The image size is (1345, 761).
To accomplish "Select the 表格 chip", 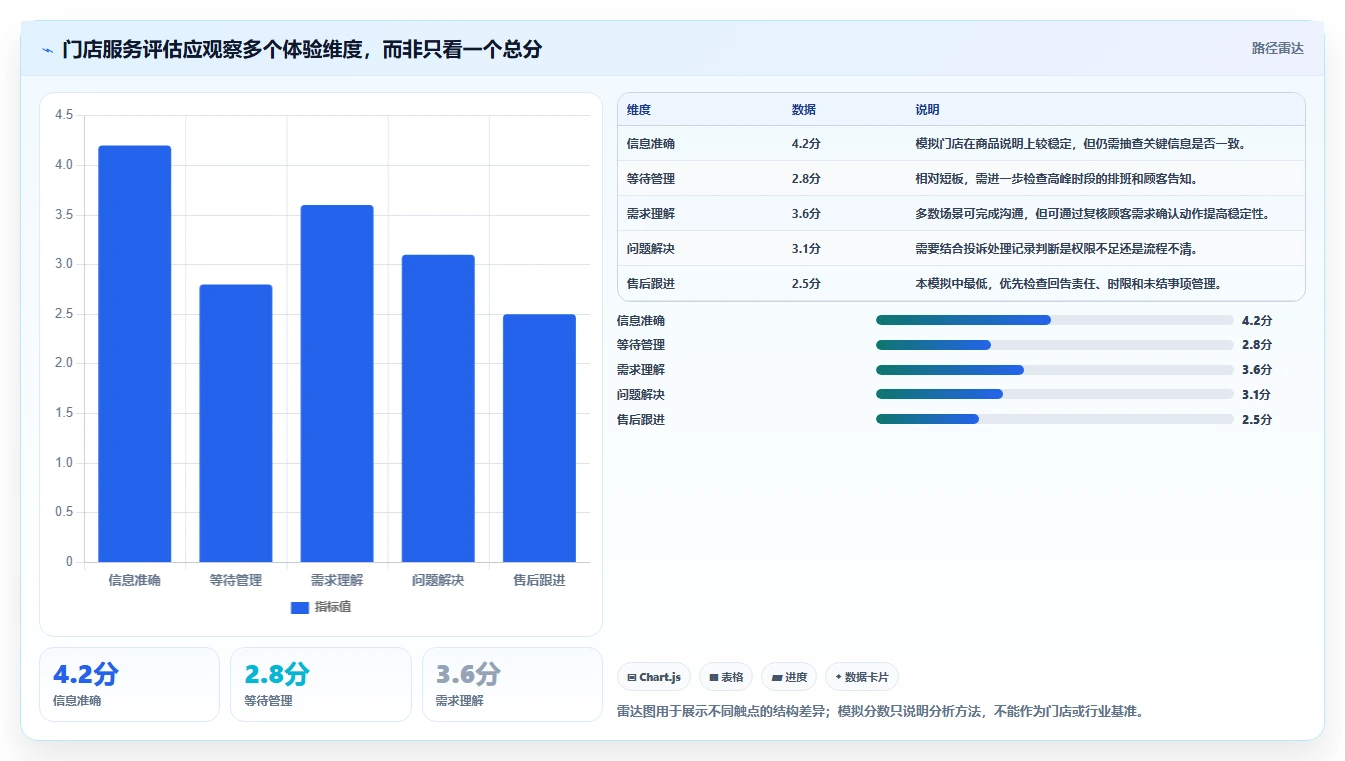I will (726, 677).
